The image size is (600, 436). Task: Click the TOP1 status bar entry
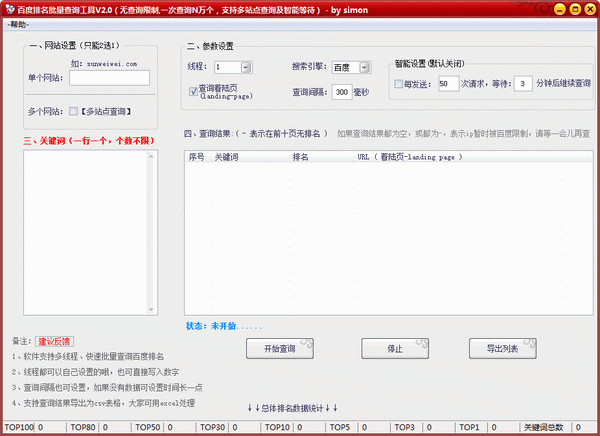click(x=469, y=427)
